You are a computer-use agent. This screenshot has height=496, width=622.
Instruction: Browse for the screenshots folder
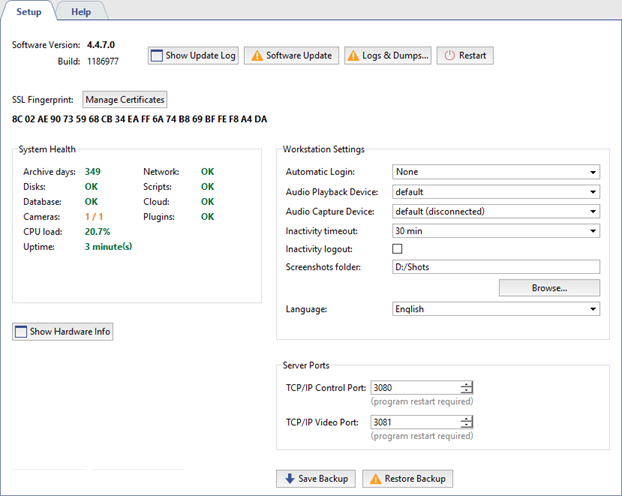pos(549,288)
